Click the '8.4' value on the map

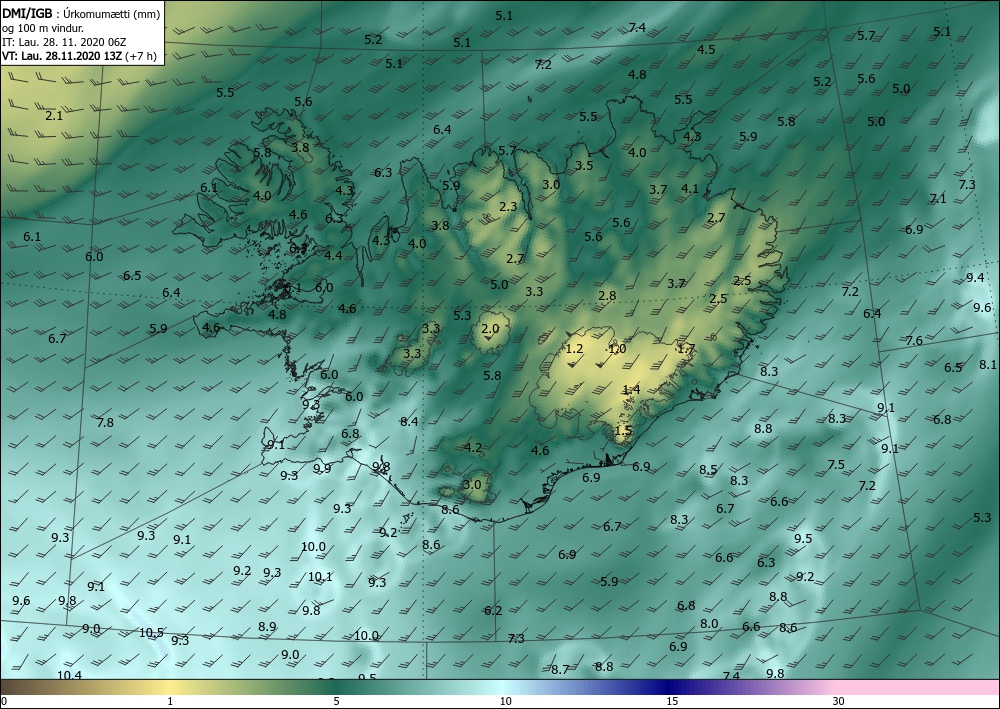point(409,421)
